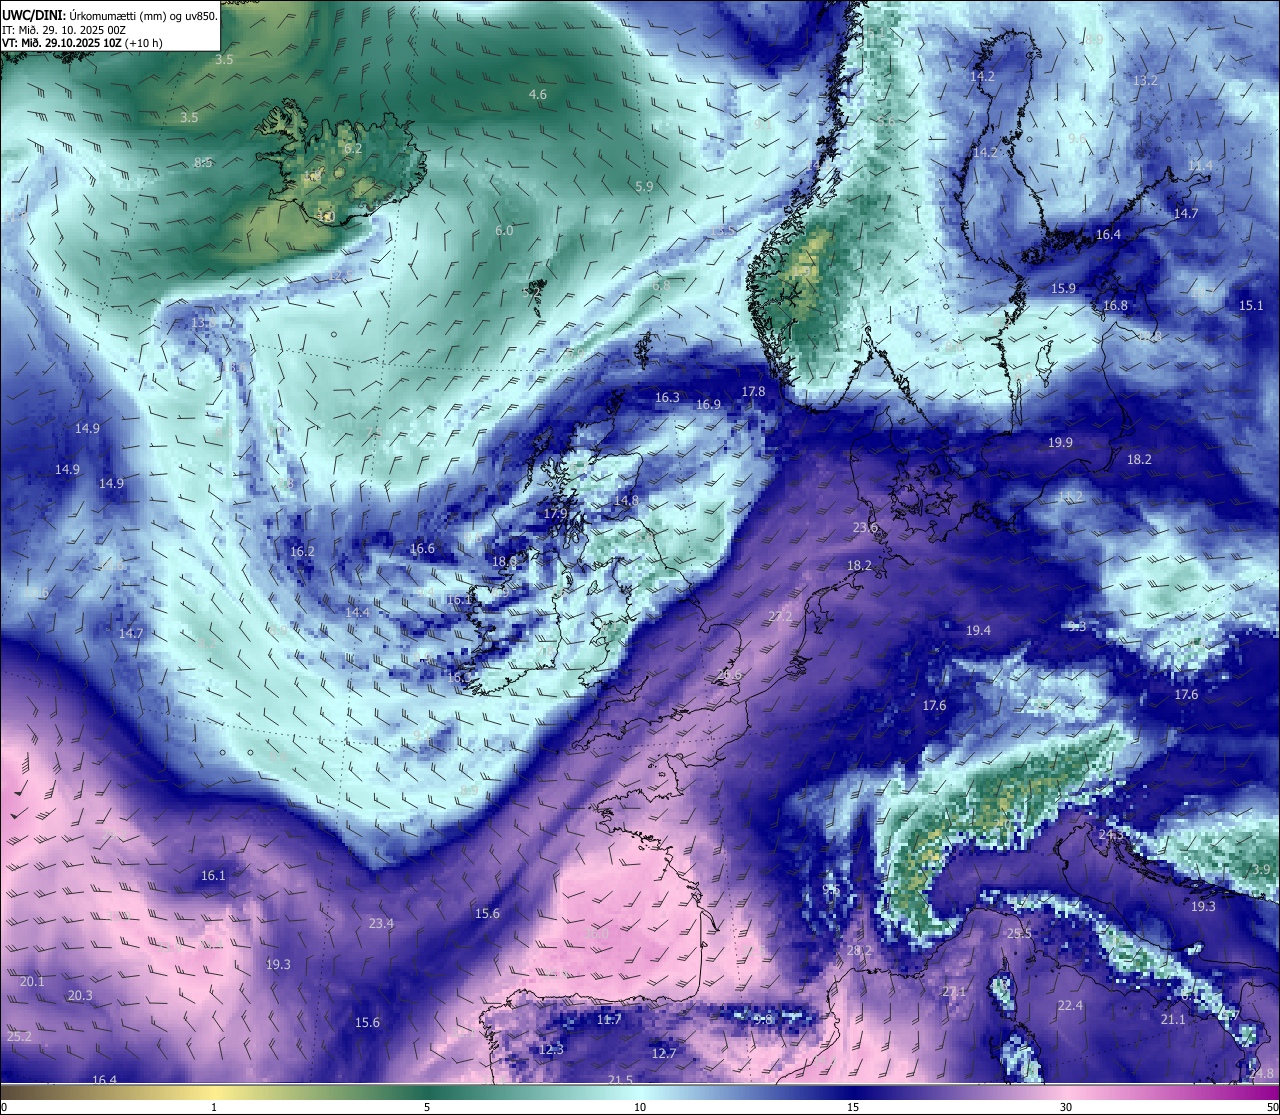Click the 8.5 value west of Iceland
The height and width of the screenshot is (1115, 1280).
tap(203, 163)
